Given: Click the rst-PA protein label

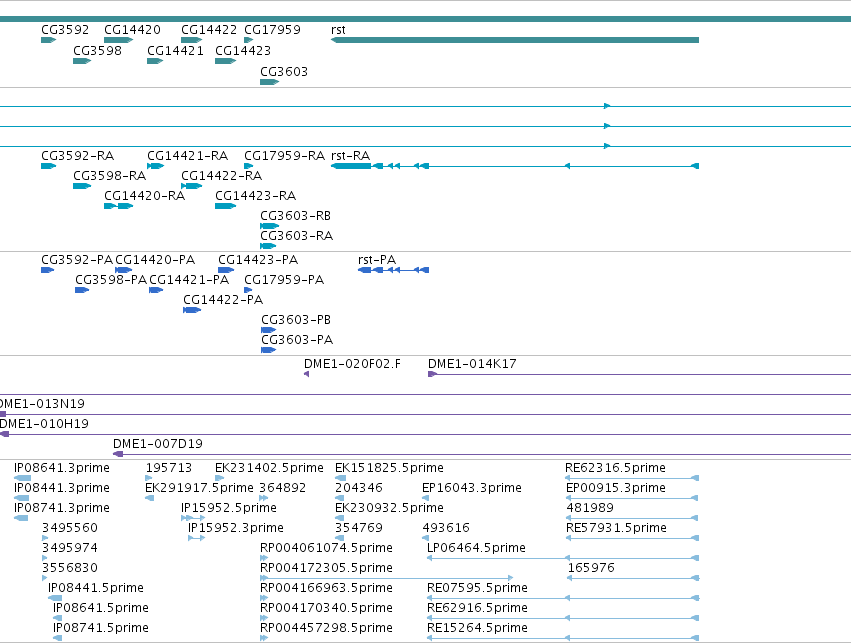Looking at the screenshot, I should point(377,260).
